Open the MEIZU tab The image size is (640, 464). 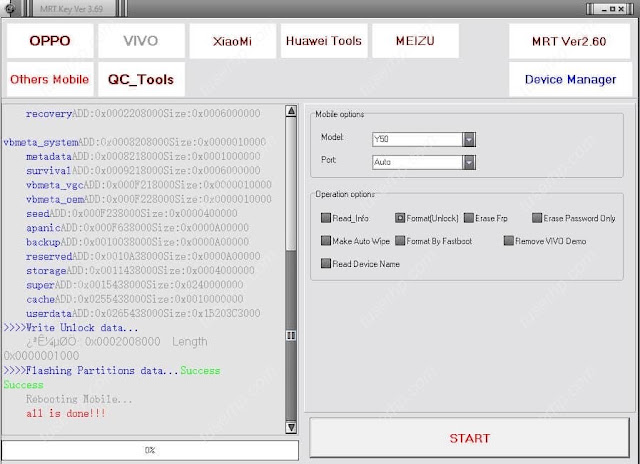(415, 41)
